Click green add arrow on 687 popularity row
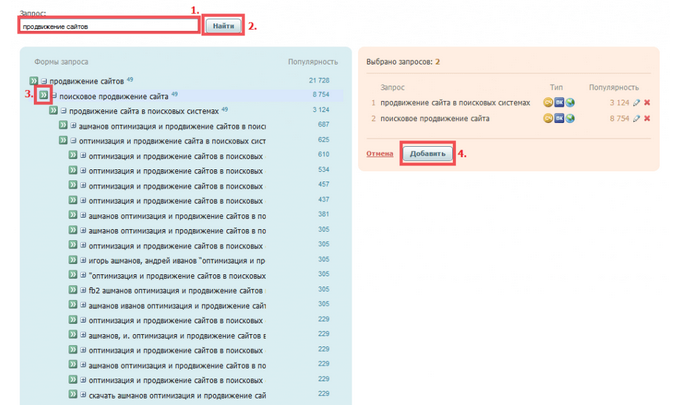 click(63, 125)
